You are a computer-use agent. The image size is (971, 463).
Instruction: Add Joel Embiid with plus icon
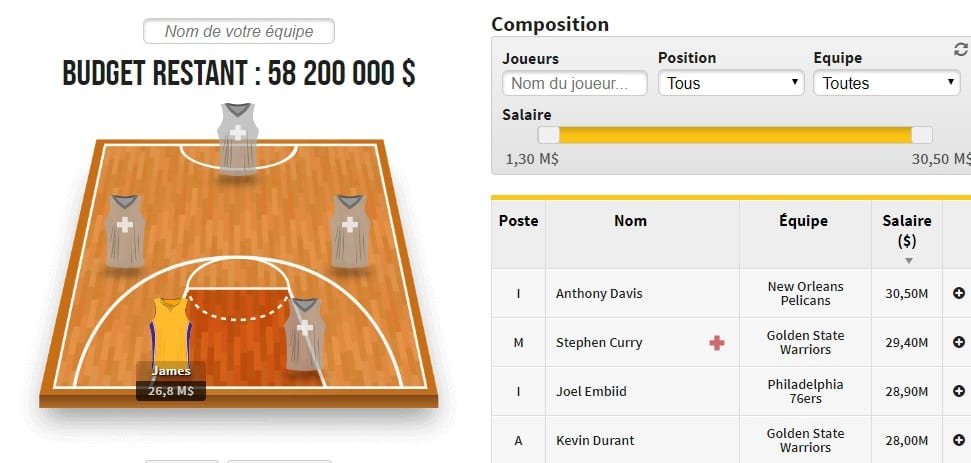(x=959, y=392)
